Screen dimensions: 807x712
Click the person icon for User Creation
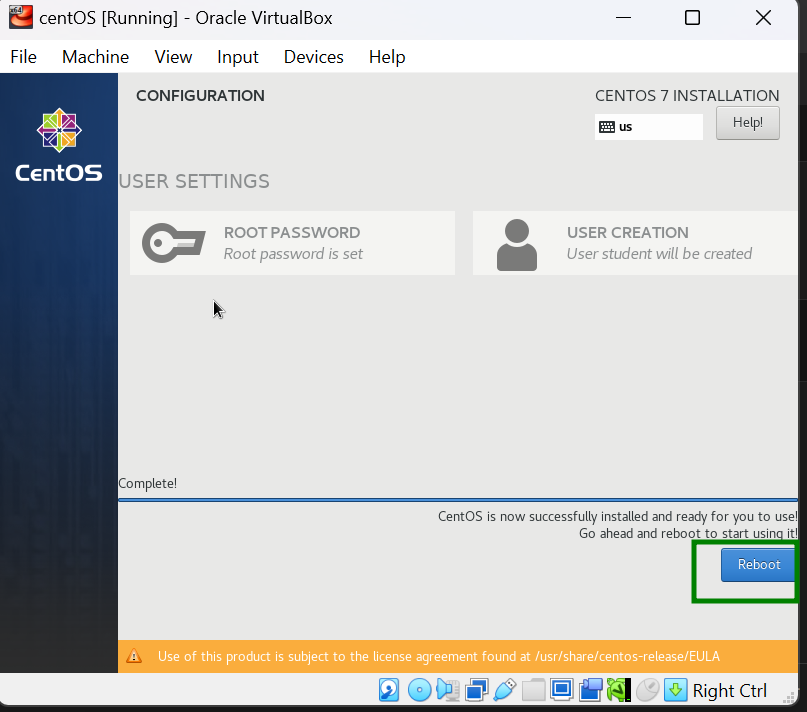point(517,245)
